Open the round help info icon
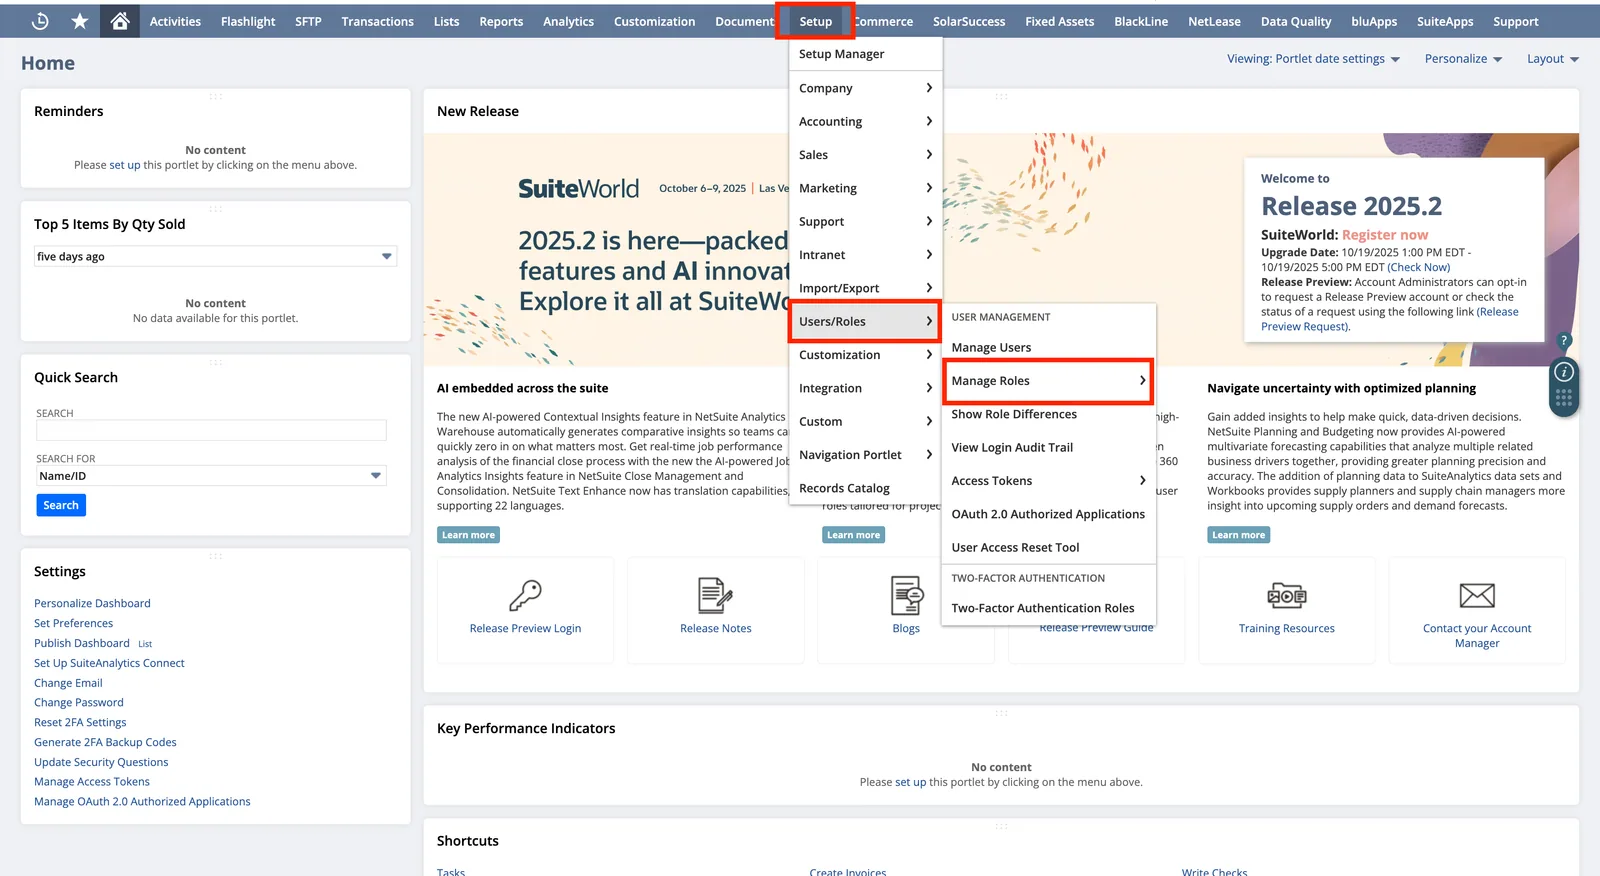 (x=1564, y=372)
